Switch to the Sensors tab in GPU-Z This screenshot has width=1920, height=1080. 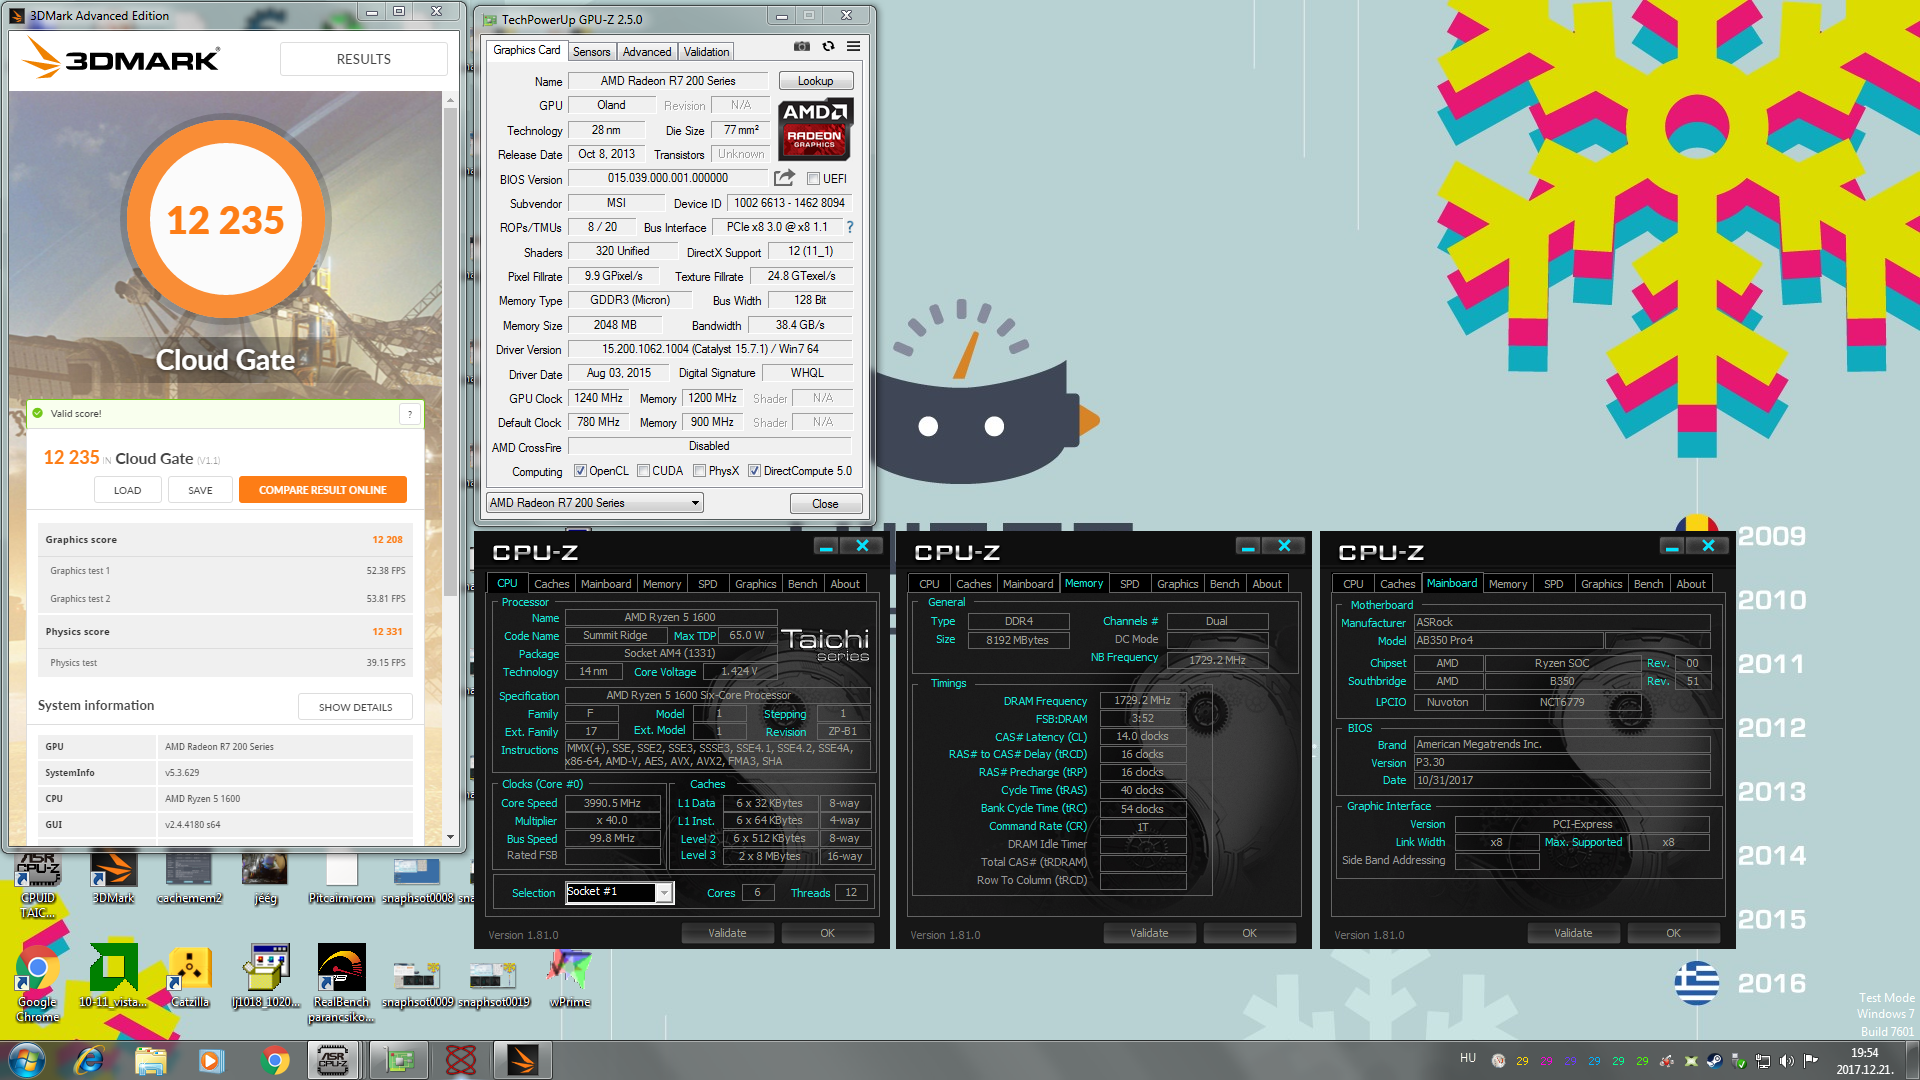coord(591,52)
